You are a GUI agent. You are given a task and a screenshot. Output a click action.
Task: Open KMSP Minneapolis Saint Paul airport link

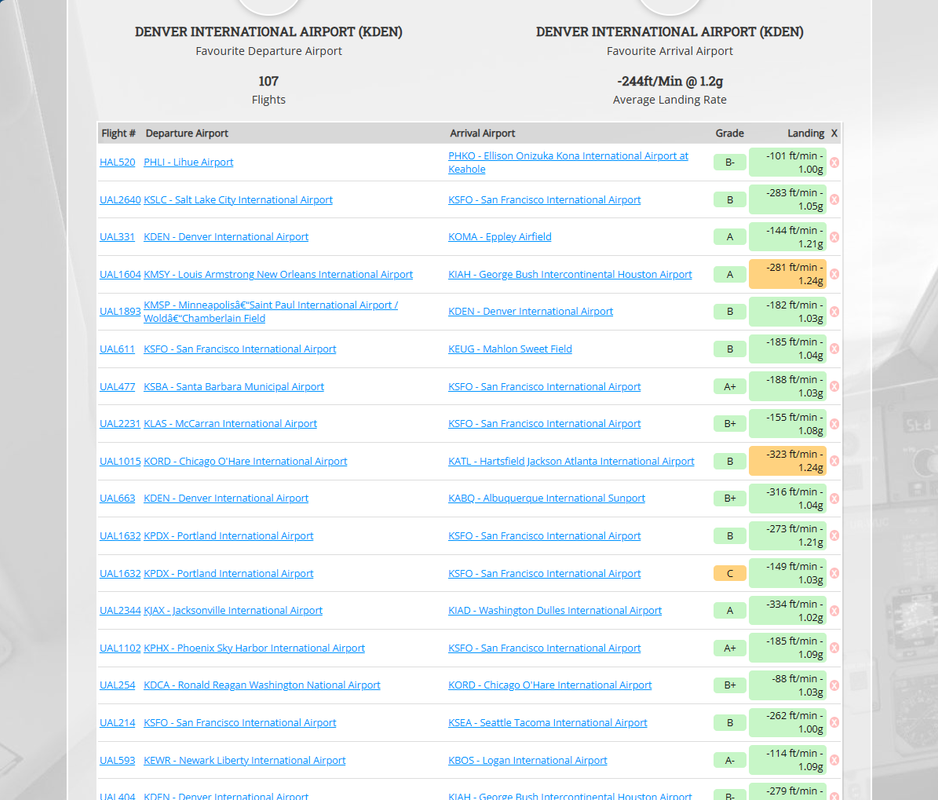[x=271, y=312]
